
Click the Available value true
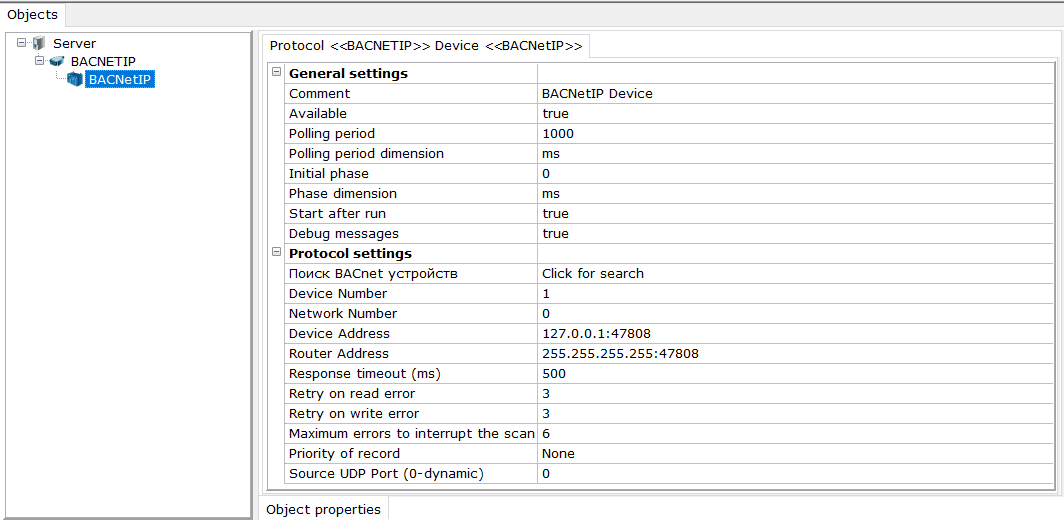click(x=795, y=114)
